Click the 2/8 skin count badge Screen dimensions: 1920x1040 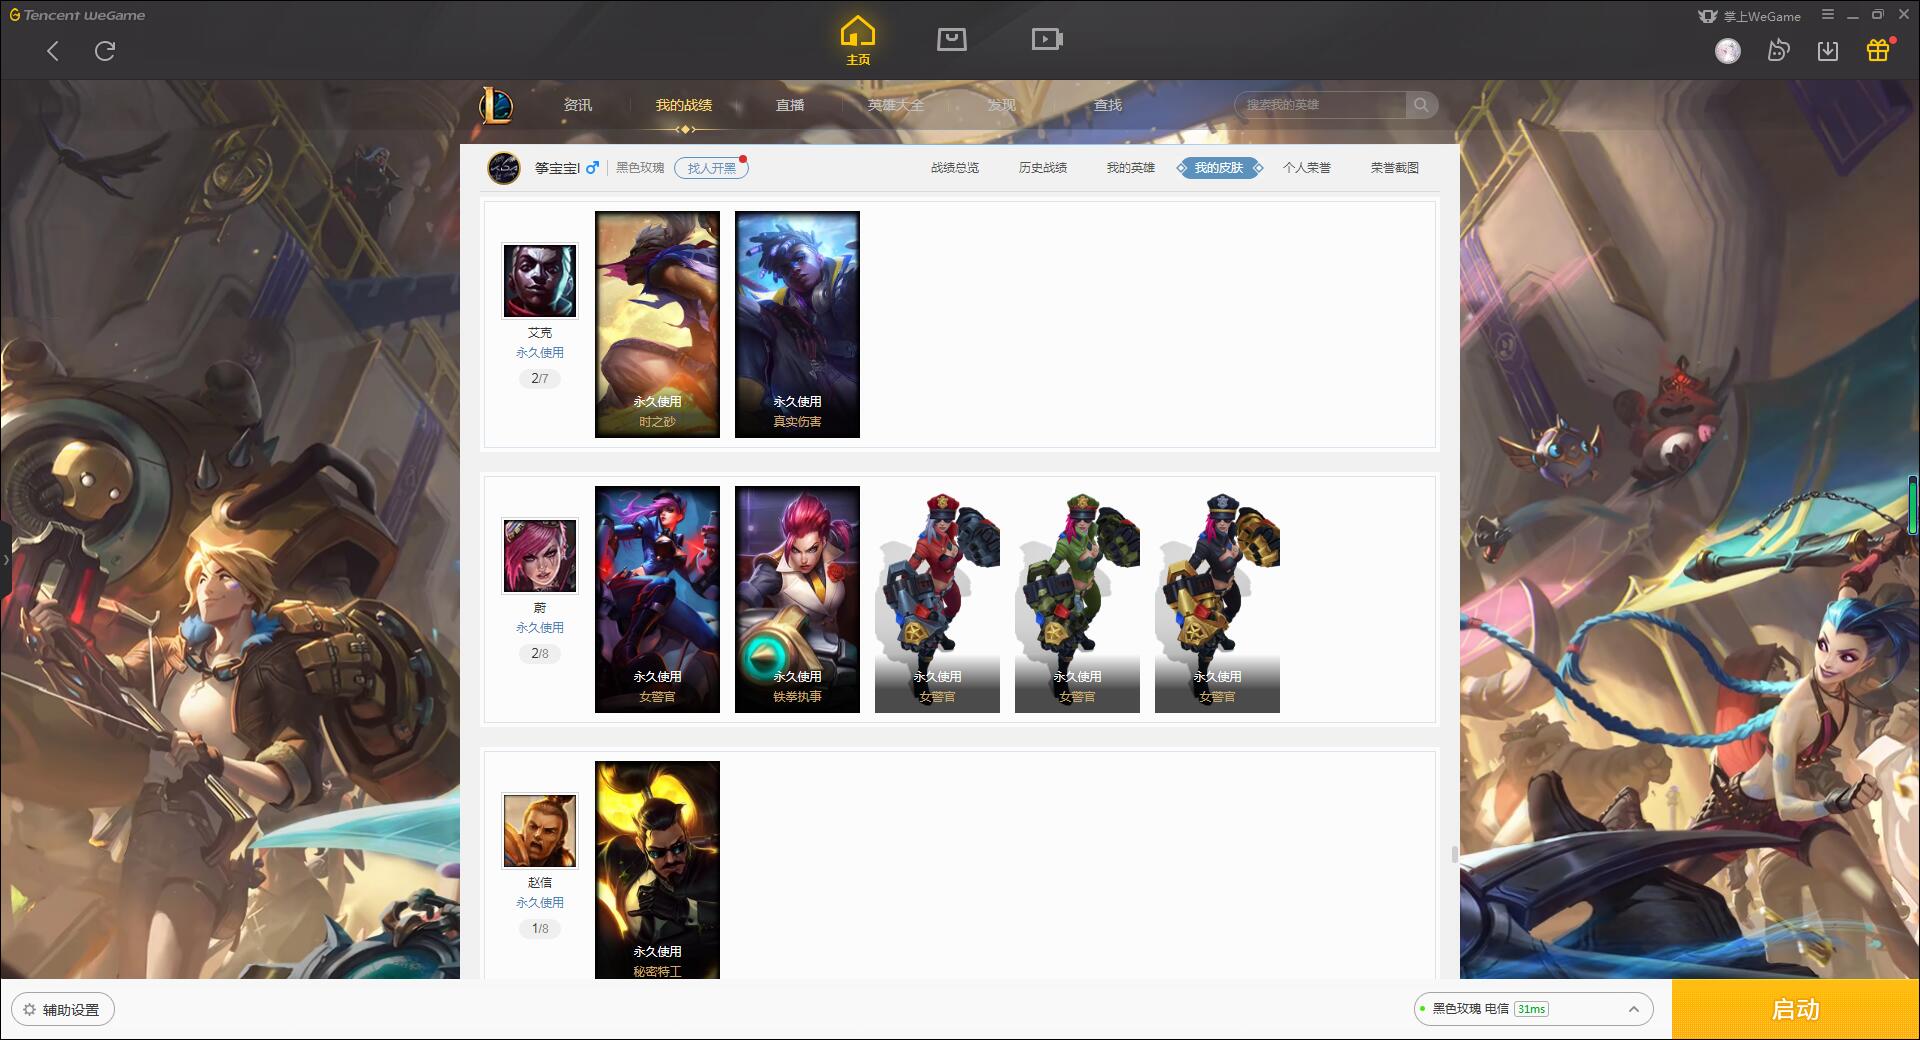(x=540, y=654)
